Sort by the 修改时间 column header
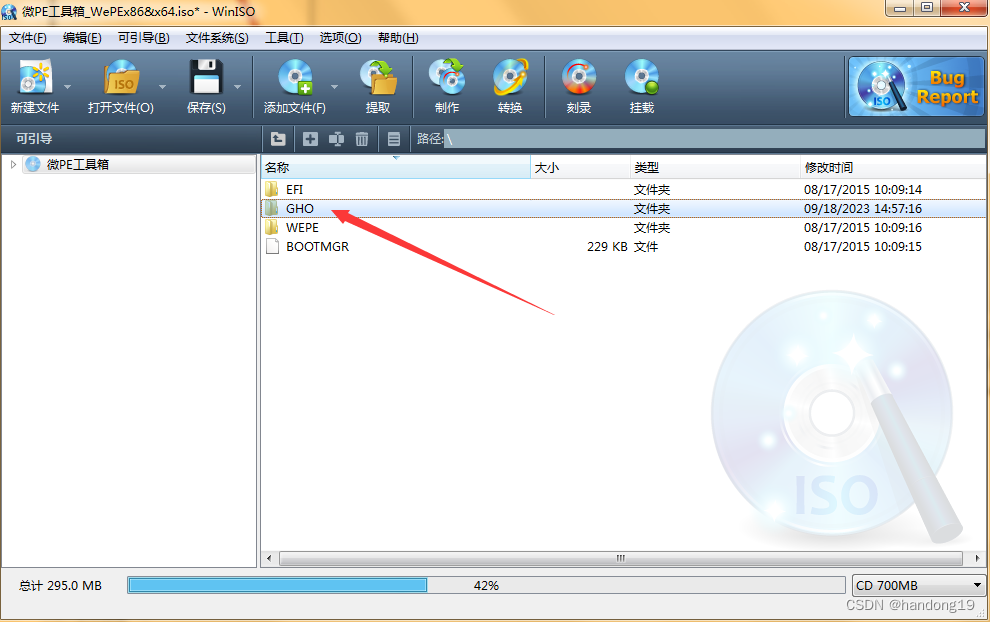This screenshot has height=622, width=990. point(893,167)
